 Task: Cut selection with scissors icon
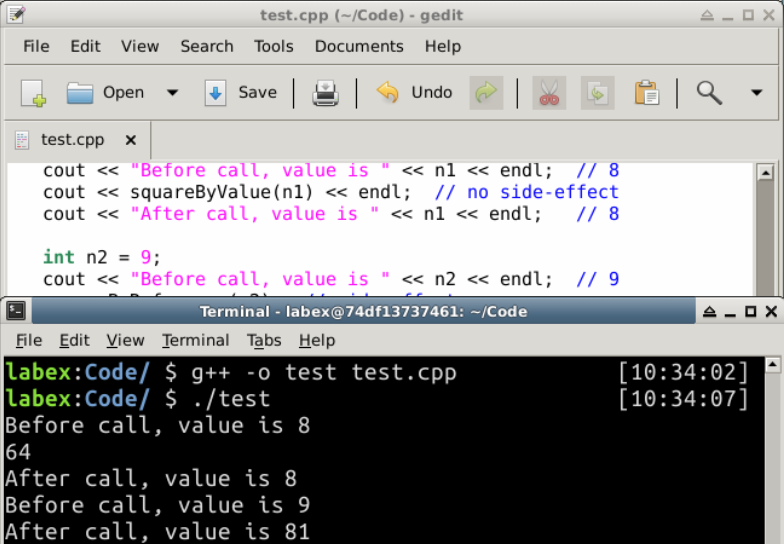click(x=549, y=93)
